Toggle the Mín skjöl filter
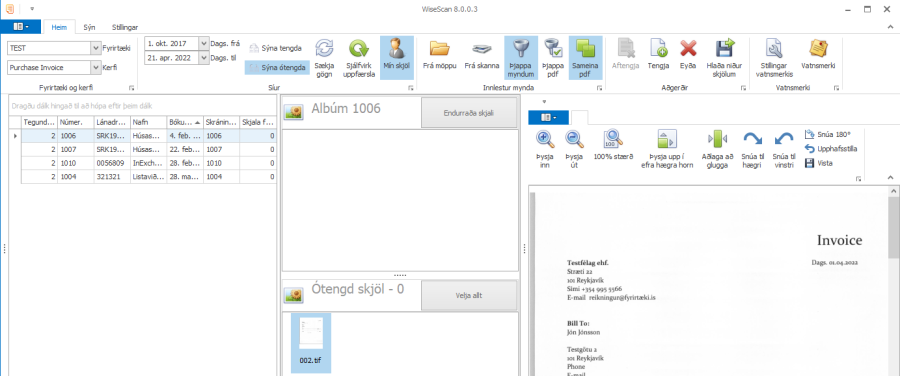Screen dimensions: 900x376 397,58
